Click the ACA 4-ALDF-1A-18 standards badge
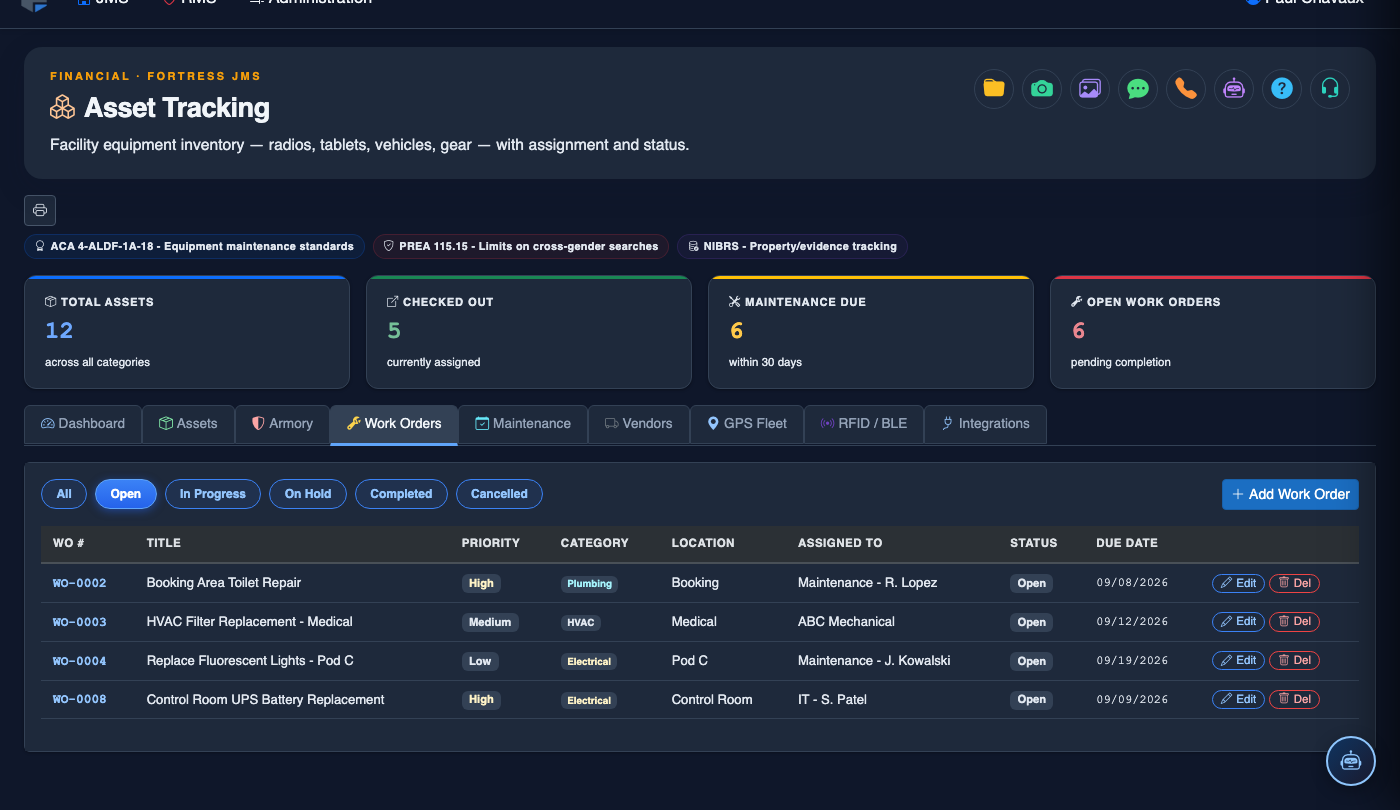The height and width of the screenshot is (810, 1400). point(194,246)
